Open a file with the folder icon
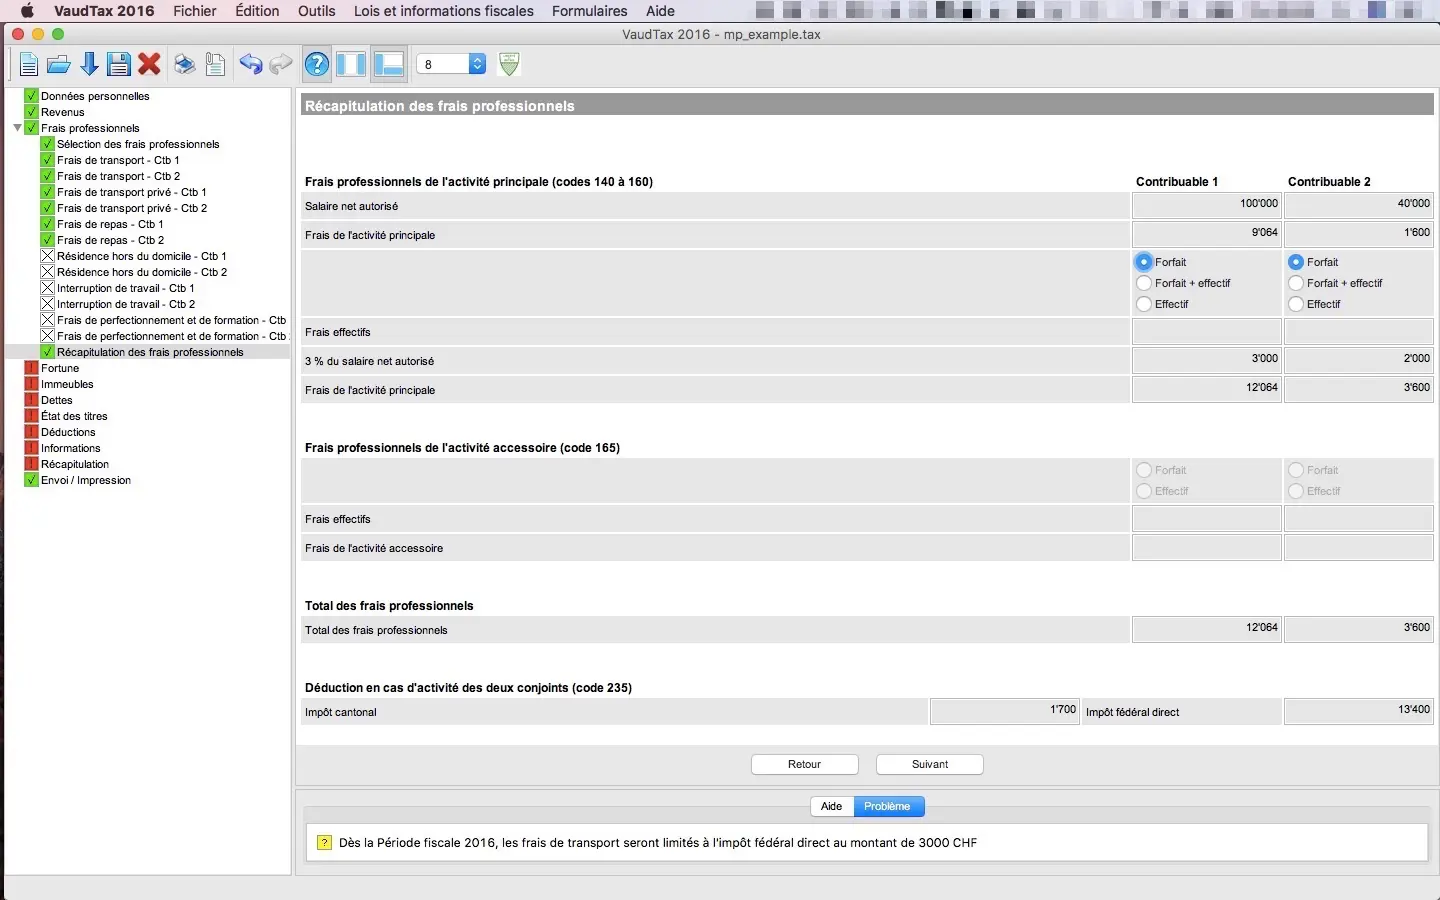The height and width of the screenshot is (900, 1440). click(x=59, y=65)
